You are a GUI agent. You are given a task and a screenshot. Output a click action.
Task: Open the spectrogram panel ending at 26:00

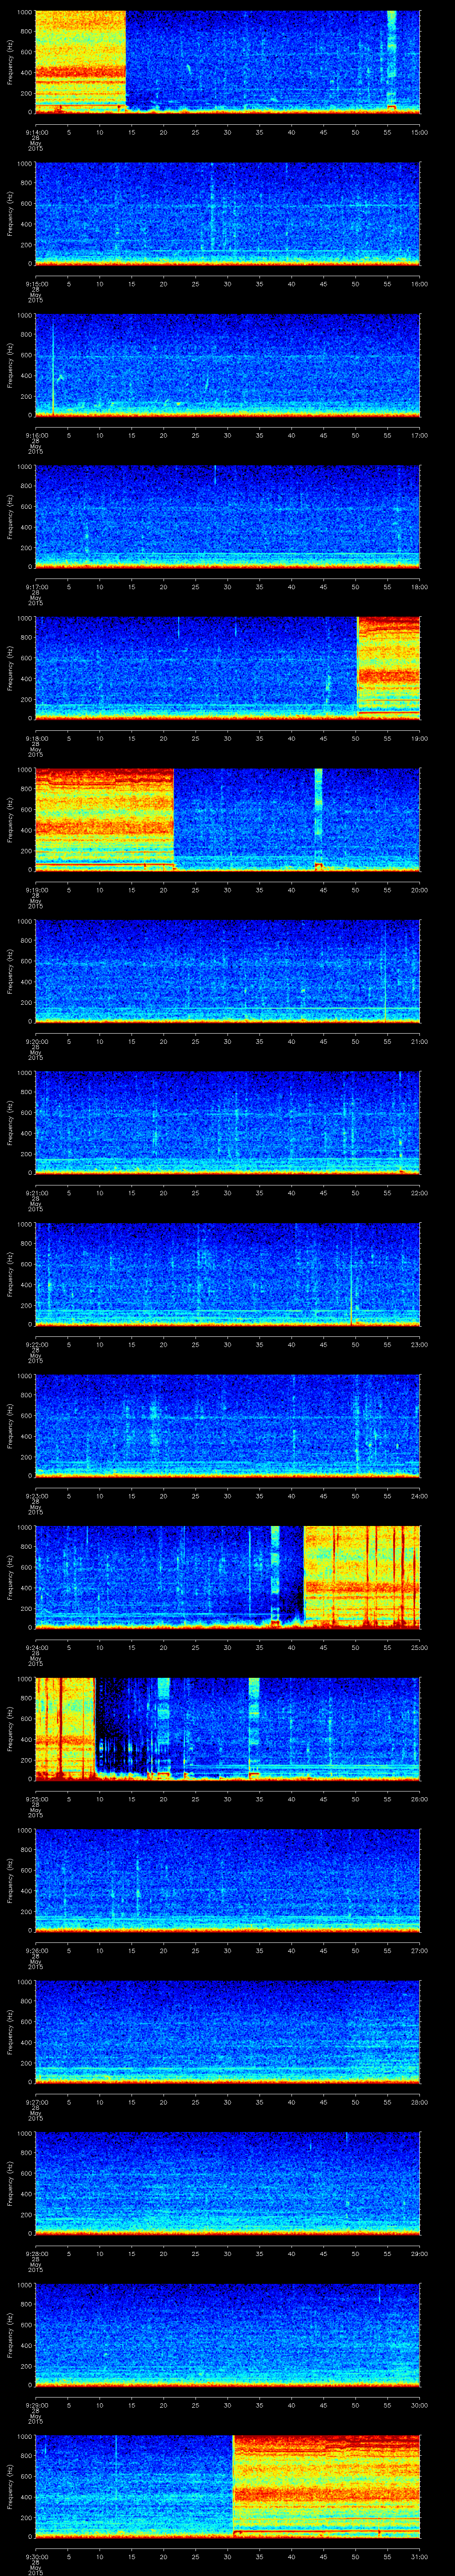(x=228, y=1728)
